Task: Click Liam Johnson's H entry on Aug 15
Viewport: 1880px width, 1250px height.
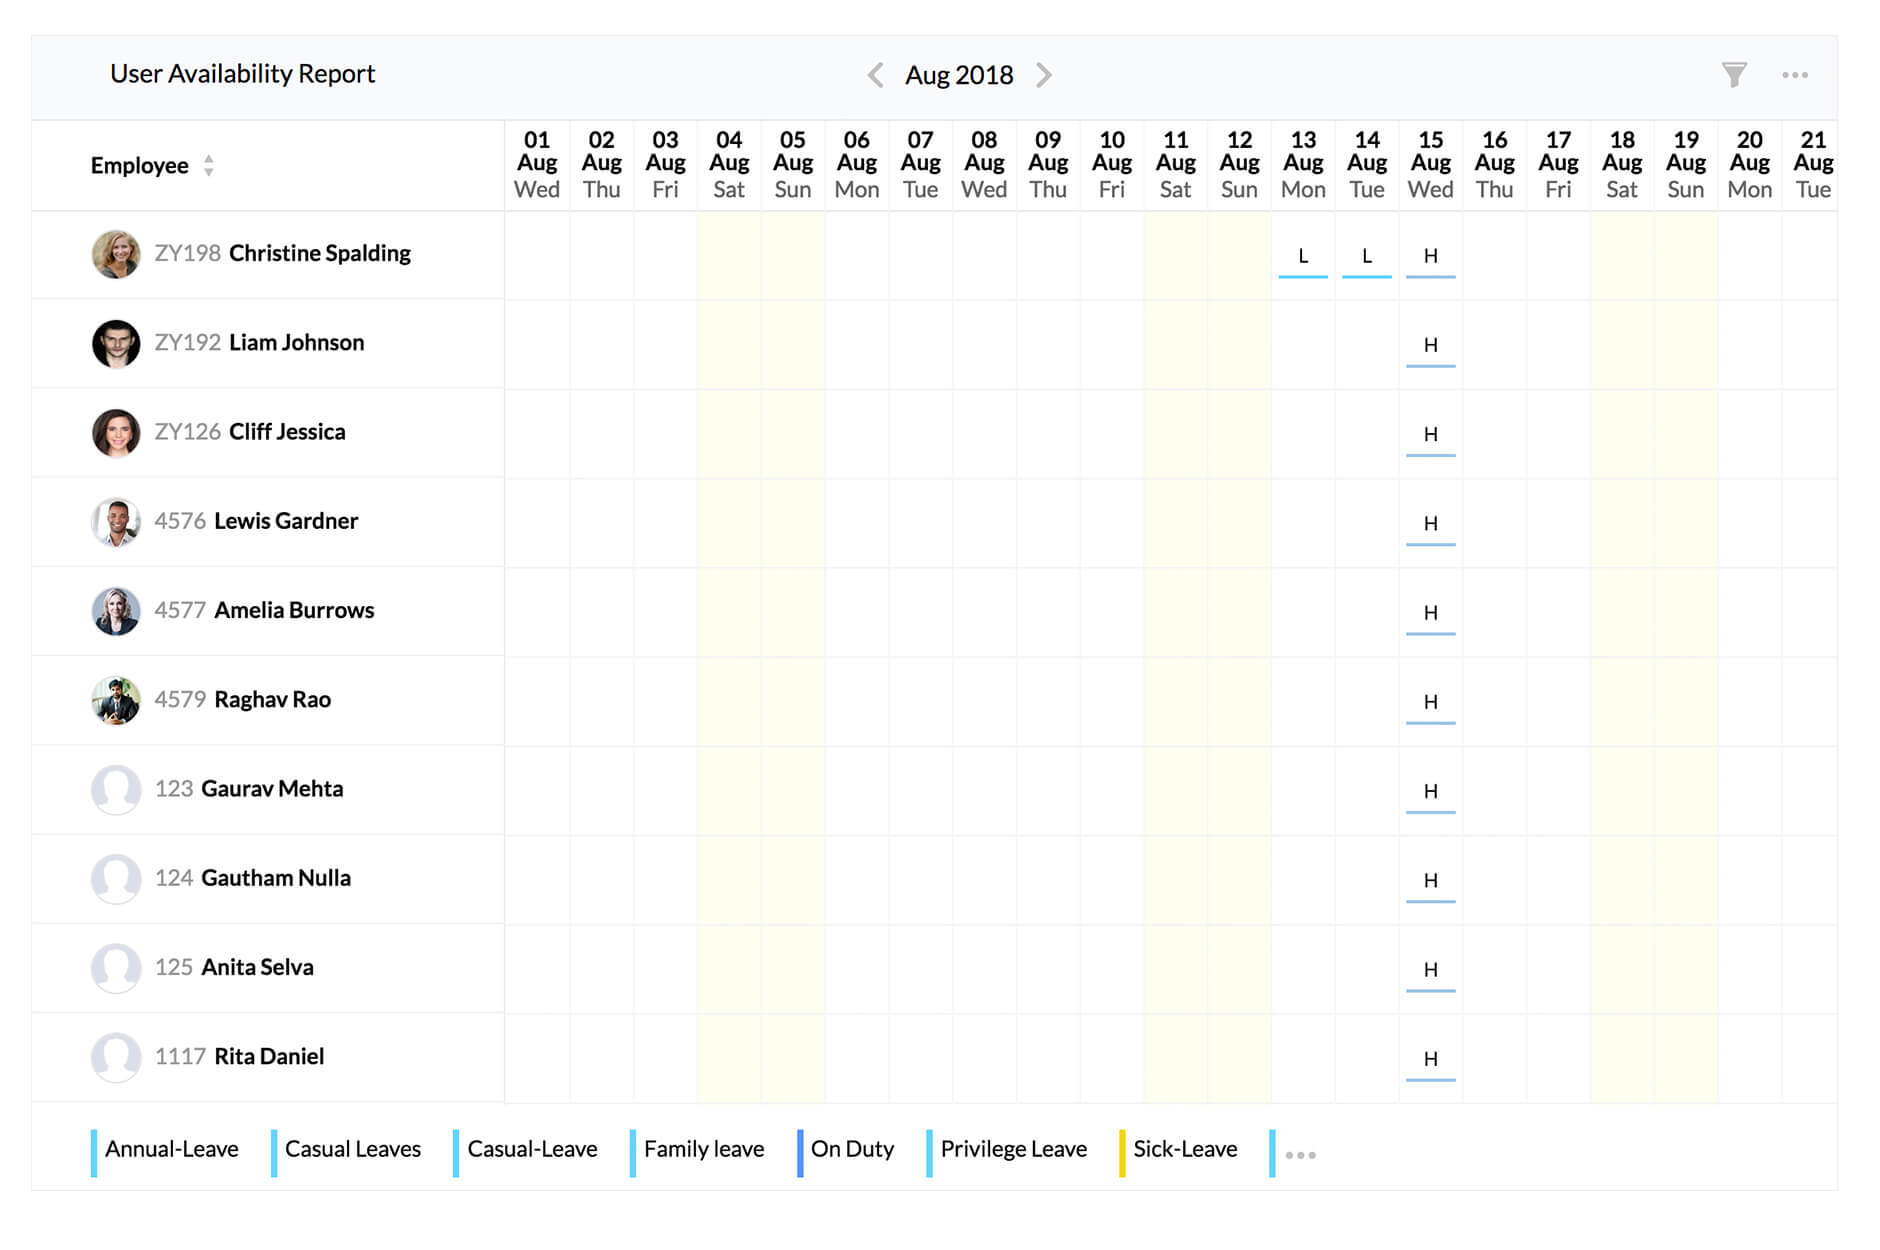Action: click(1430, 344)
